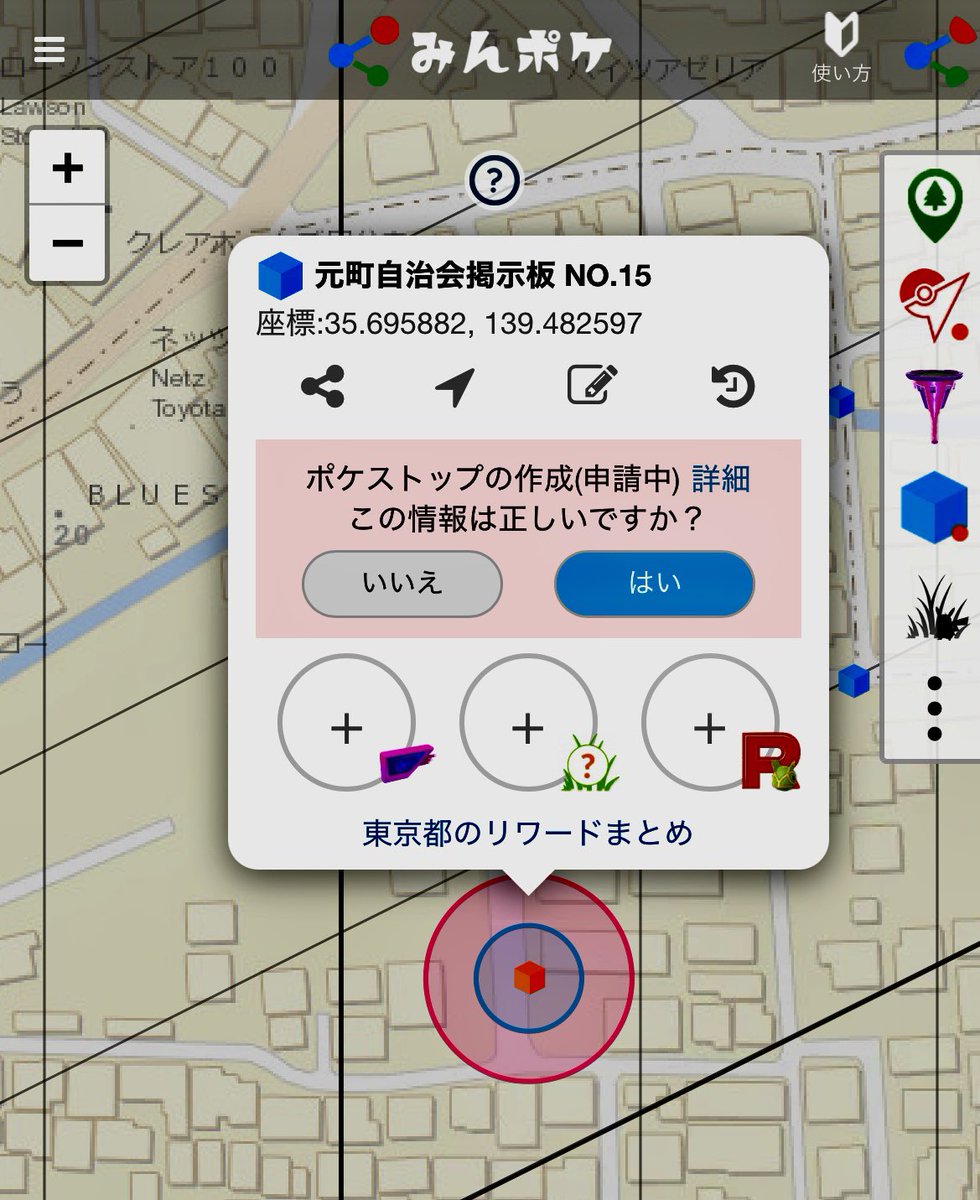
Task: Click the みんポケ logo title
Action: [x=511, y=50]
